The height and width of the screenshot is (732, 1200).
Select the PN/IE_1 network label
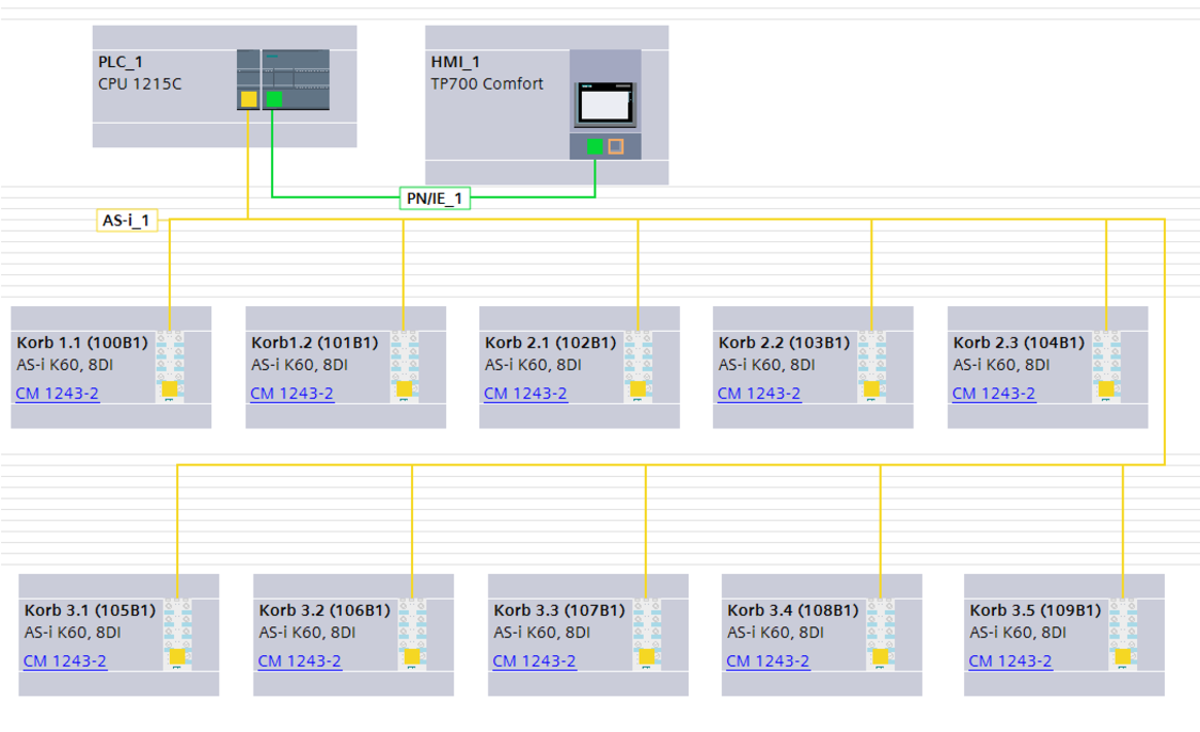[434, 198]
